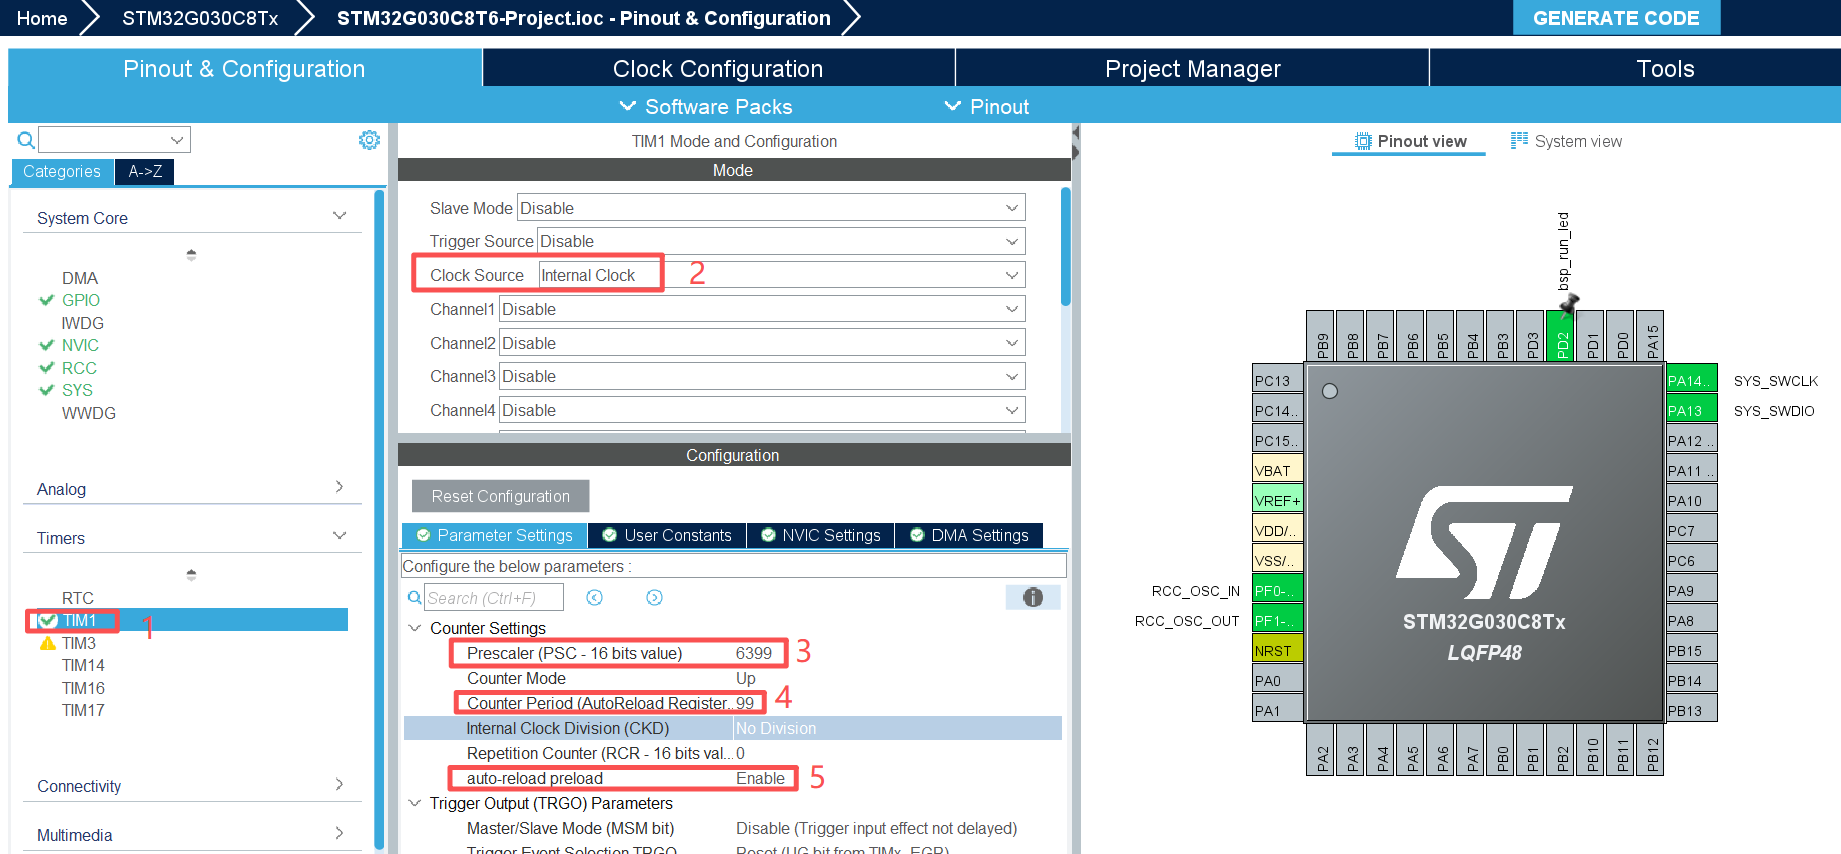Select the PC13 pin
This screenshot has width=1841, height=854.
(x=1278, y=380)
